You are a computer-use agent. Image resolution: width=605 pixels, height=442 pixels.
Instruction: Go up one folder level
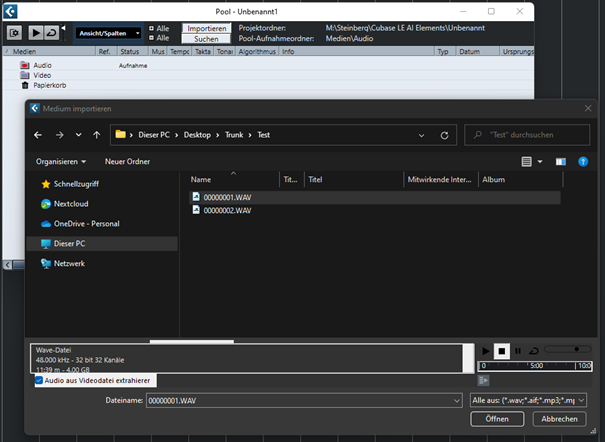click(96, 135)
